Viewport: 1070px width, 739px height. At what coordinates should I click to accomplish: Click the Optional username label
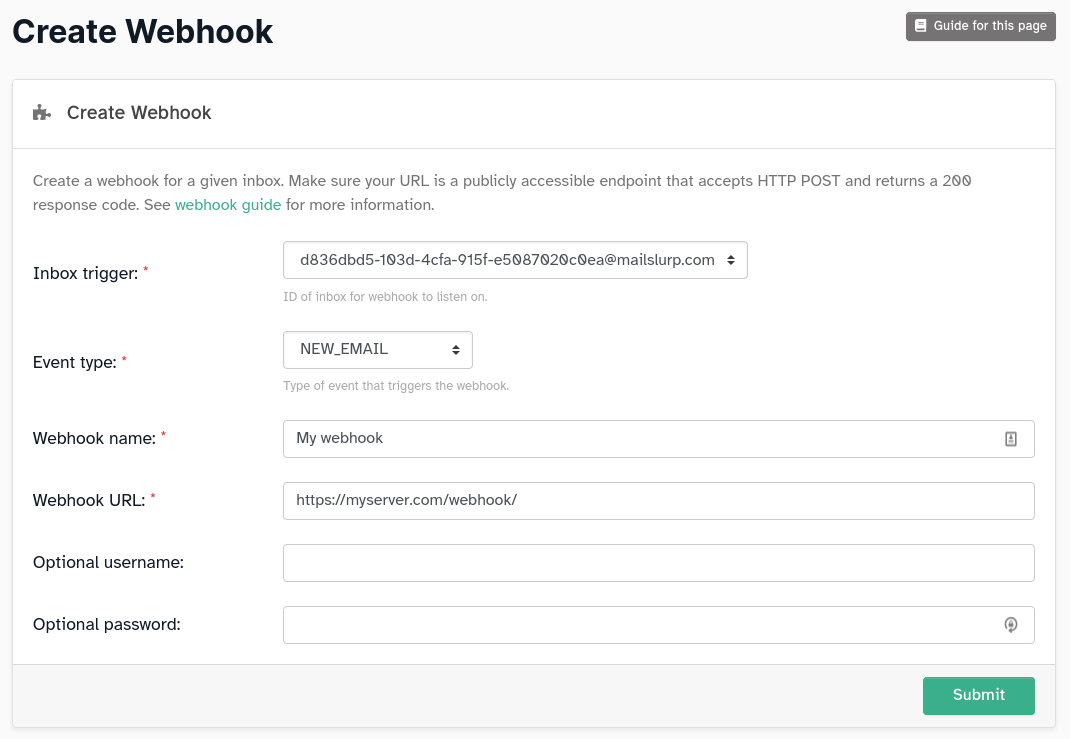click(x=108, y=562)
